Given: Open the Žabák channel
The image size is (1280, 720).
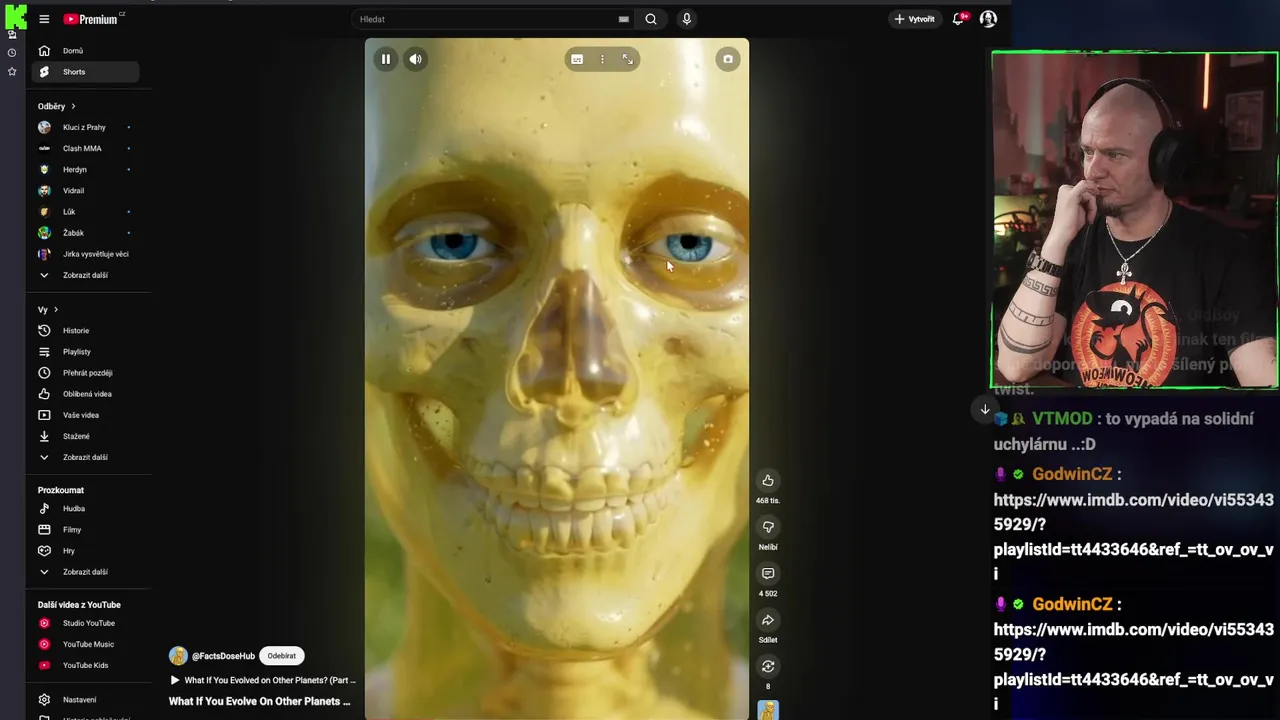Looking at the screenshot, I should pyautogui.click(x=85, y=232).
